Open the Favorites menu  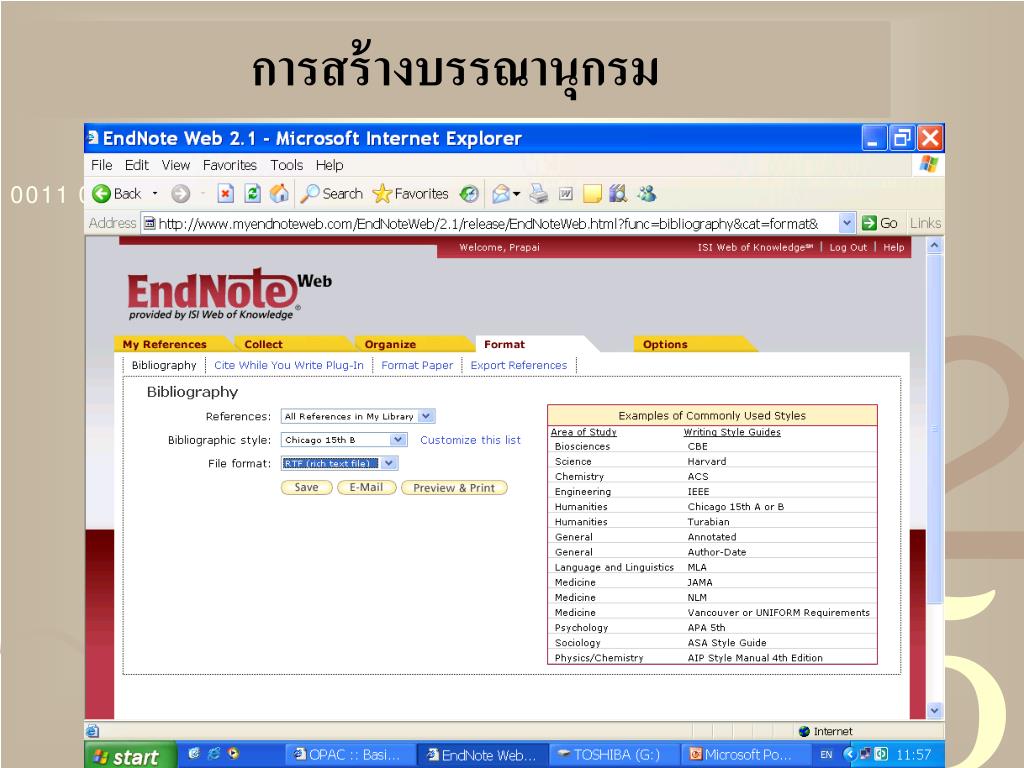point(230,165)
